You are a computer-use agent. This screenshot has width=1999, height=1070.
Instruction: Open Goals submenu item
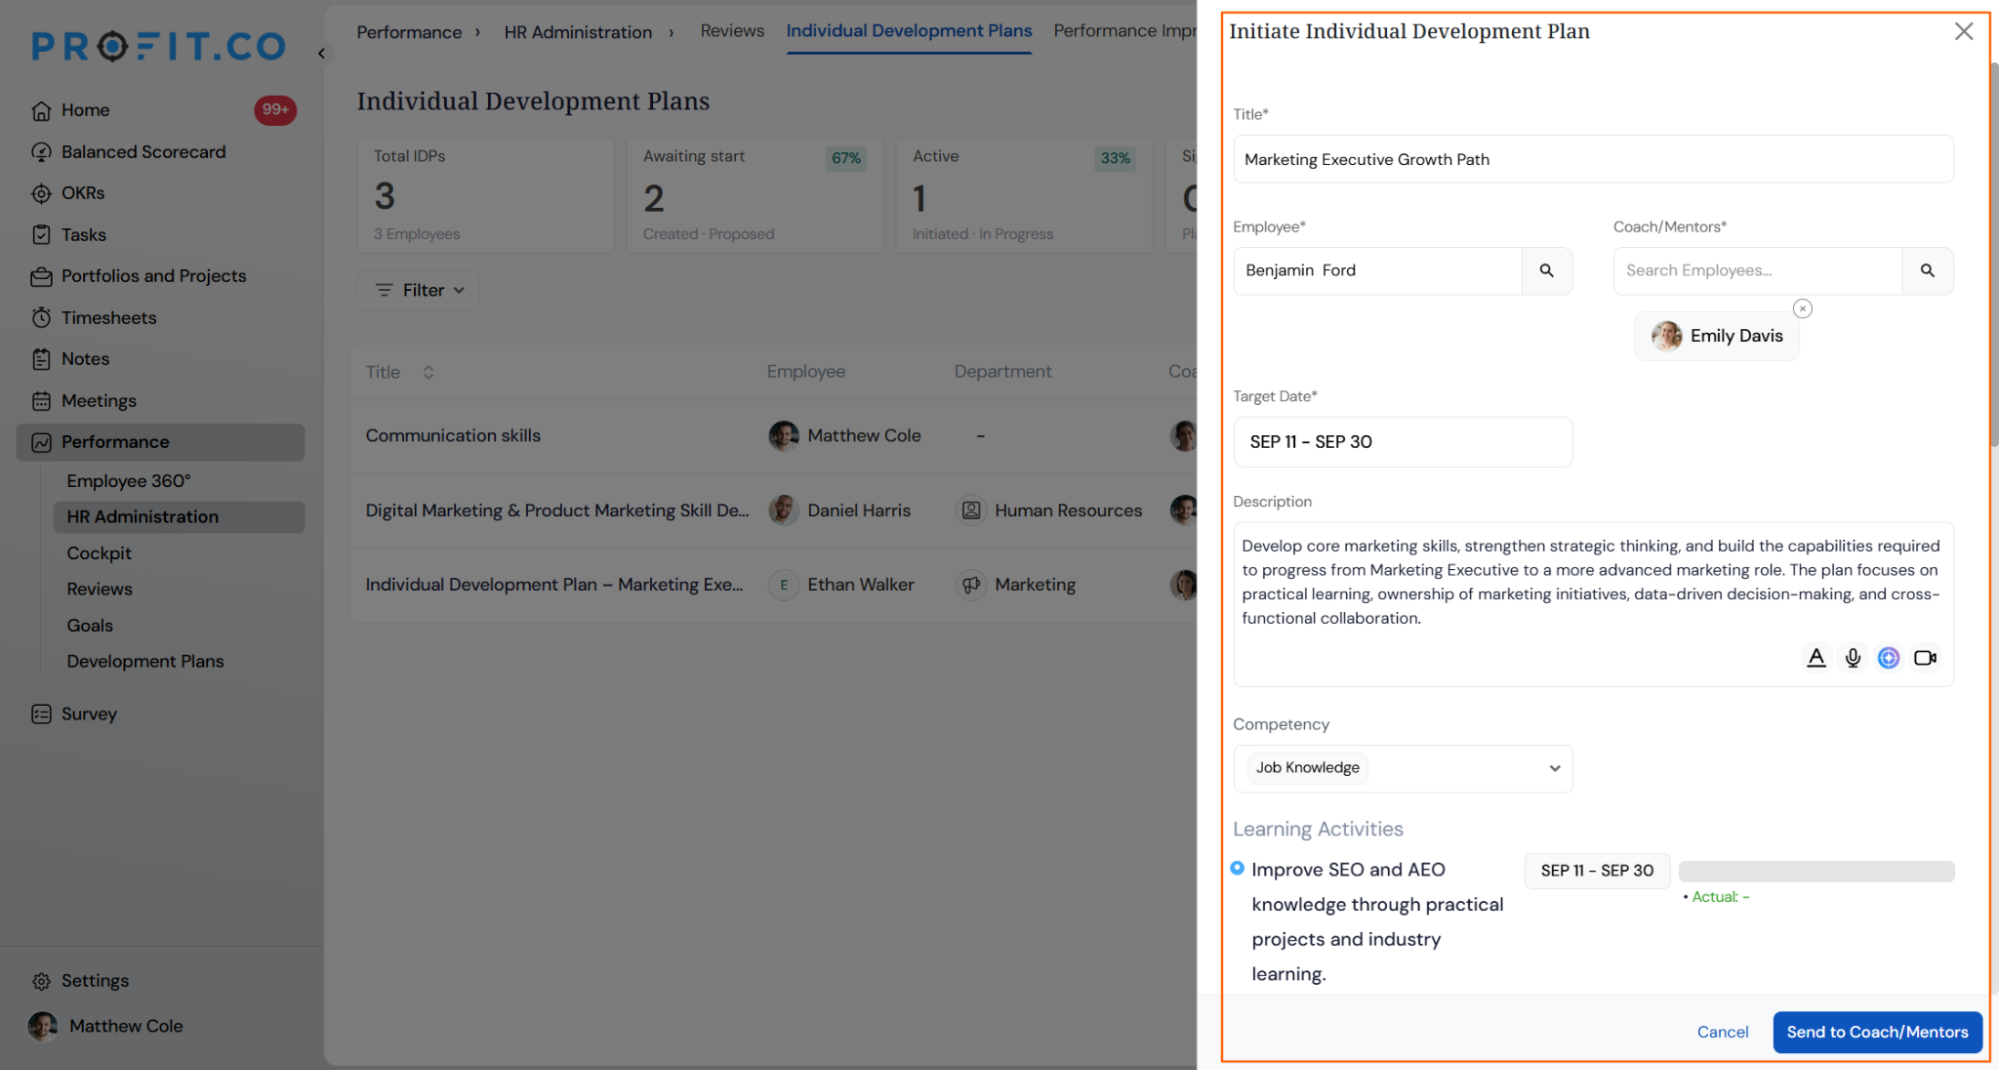pyautogui.click(x=89, y=625)
